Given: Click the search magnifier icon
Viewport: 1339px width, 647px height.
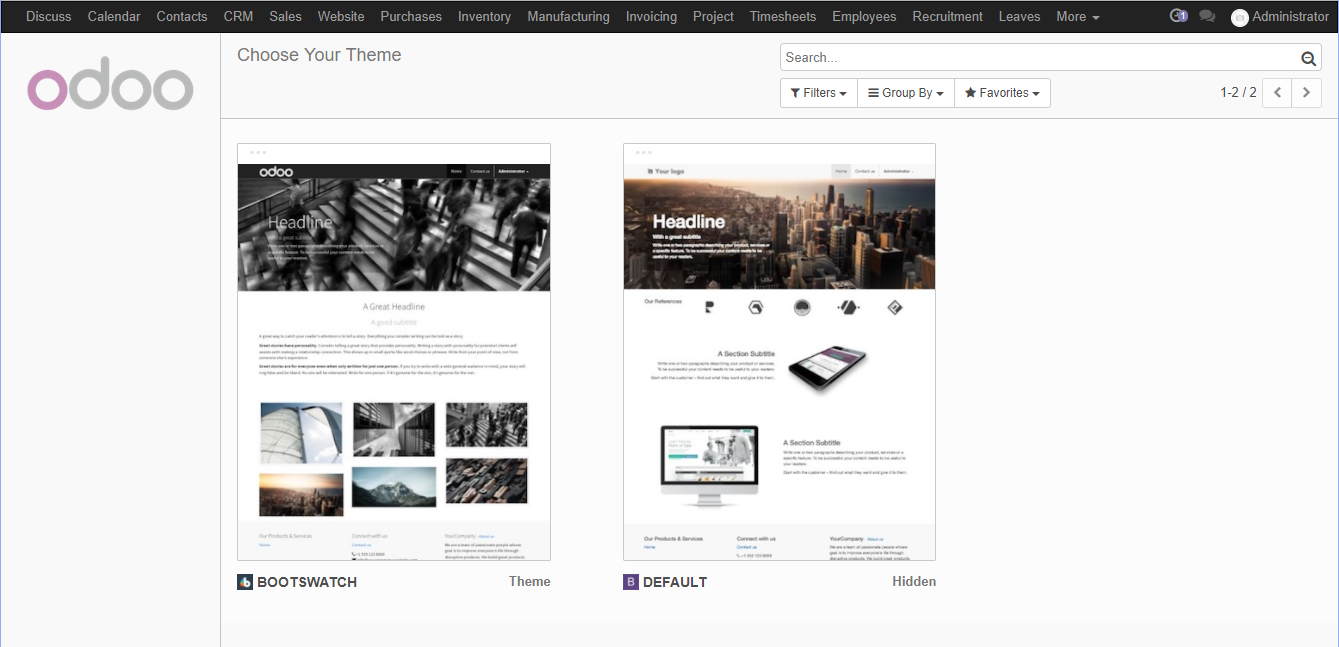Looking at the screenshot, I should coord(1308,59).
